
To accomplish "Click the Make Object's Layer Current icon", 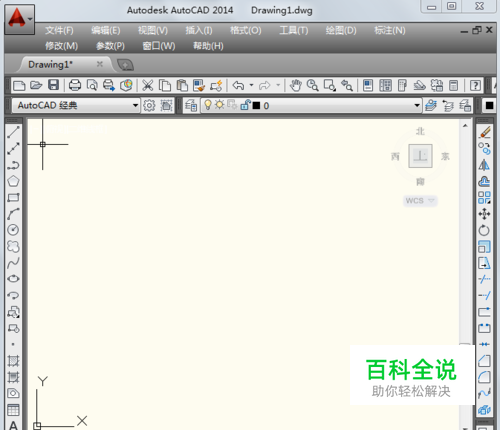I will (431, 106).
